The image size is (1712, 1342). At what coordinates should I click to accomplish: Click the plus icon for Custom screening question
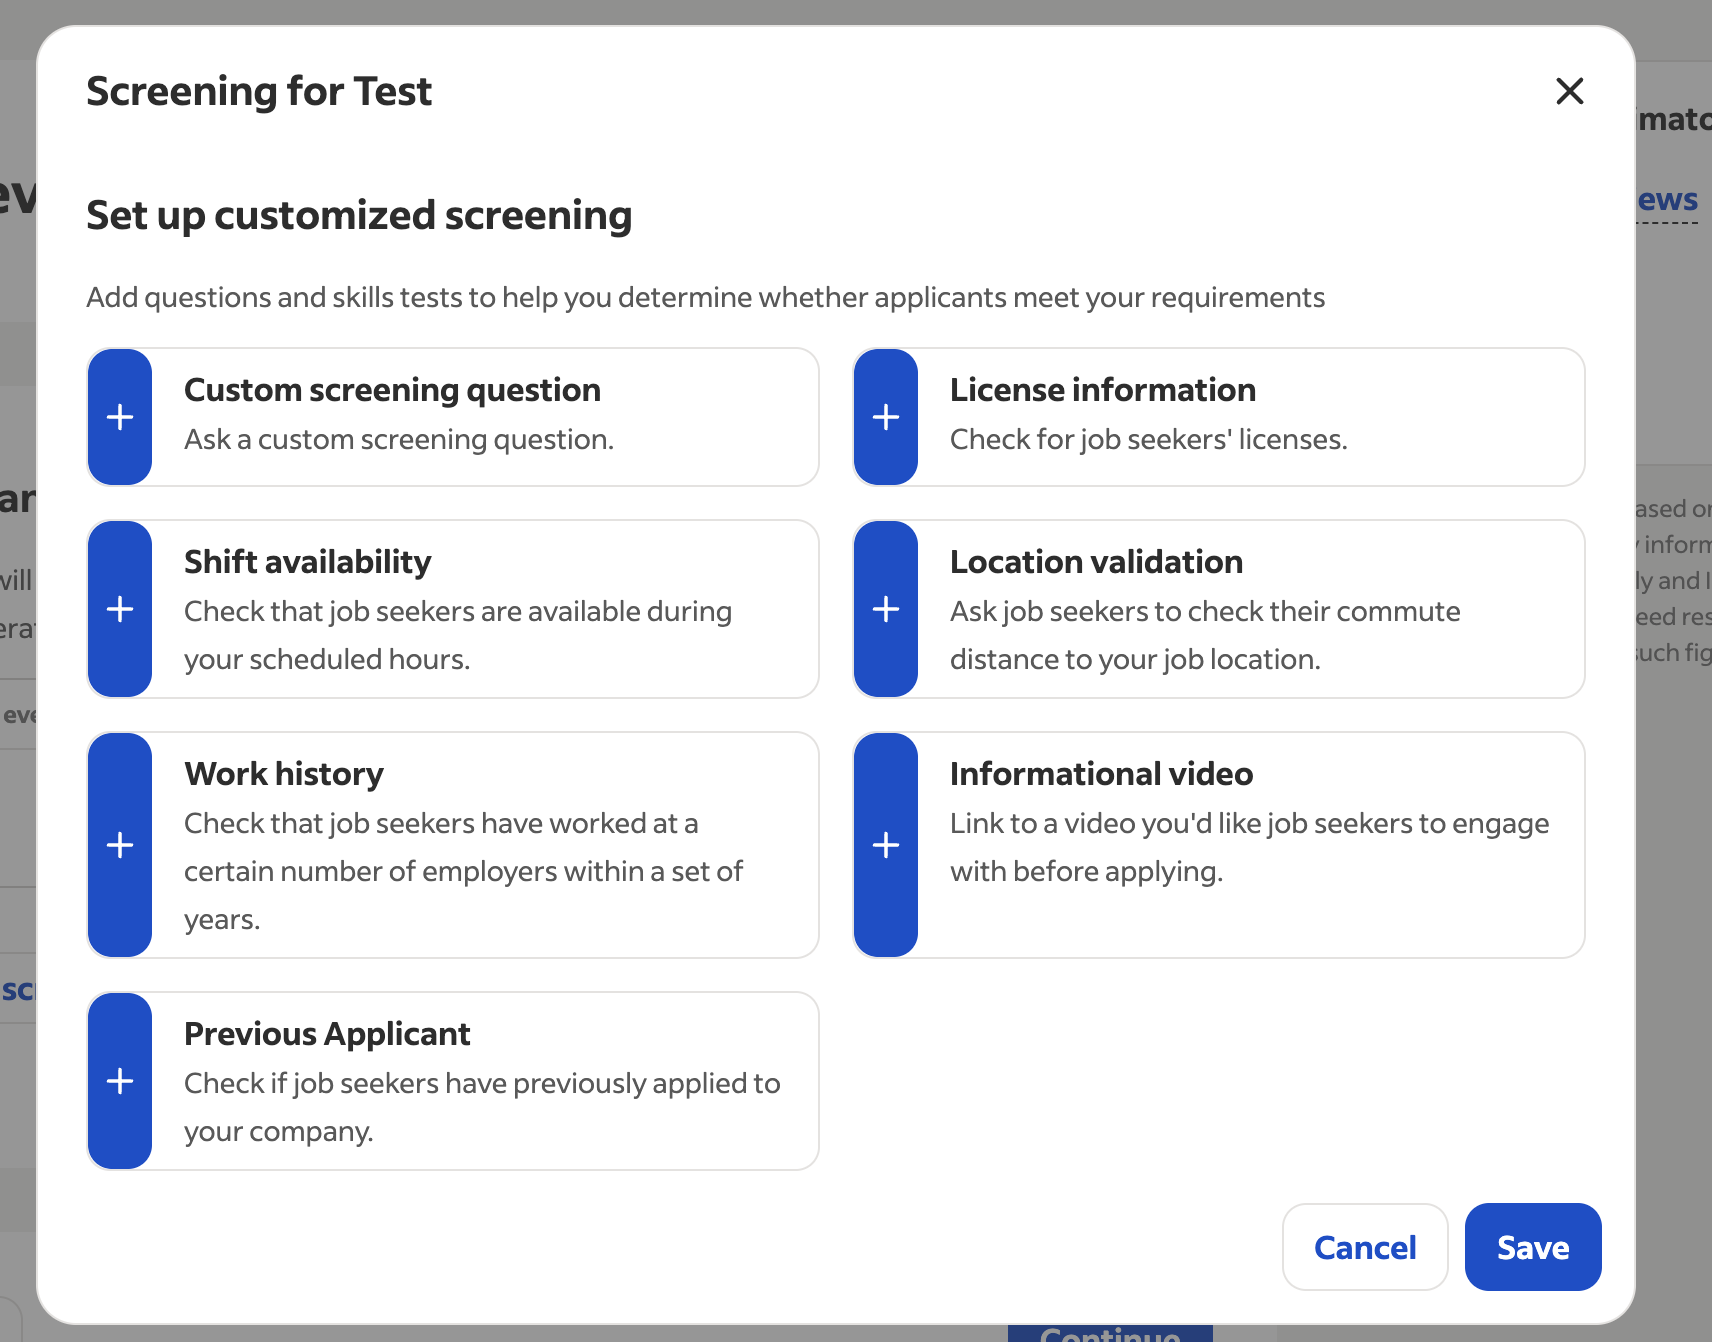coord(119,417)
